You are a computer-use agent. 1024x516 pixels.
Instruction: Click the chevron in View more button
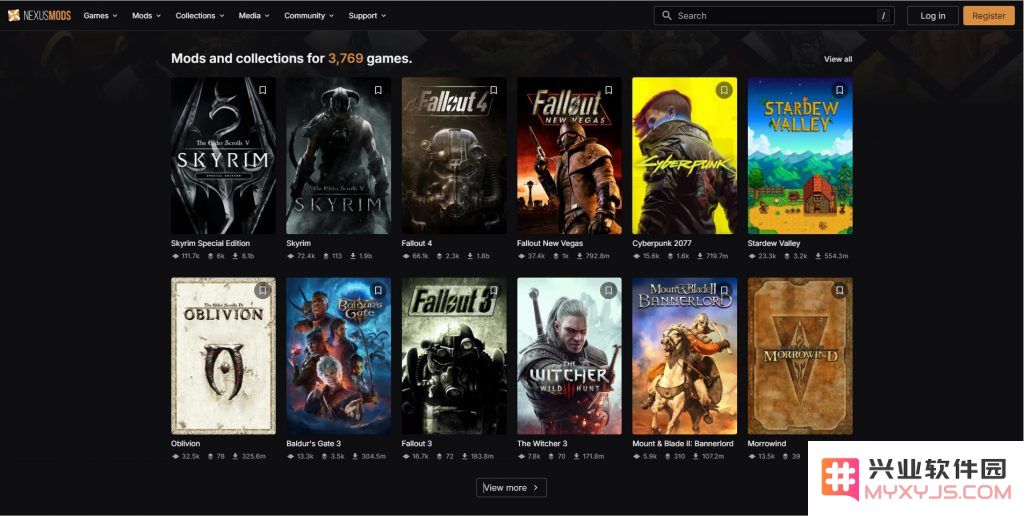coord(536,487)
